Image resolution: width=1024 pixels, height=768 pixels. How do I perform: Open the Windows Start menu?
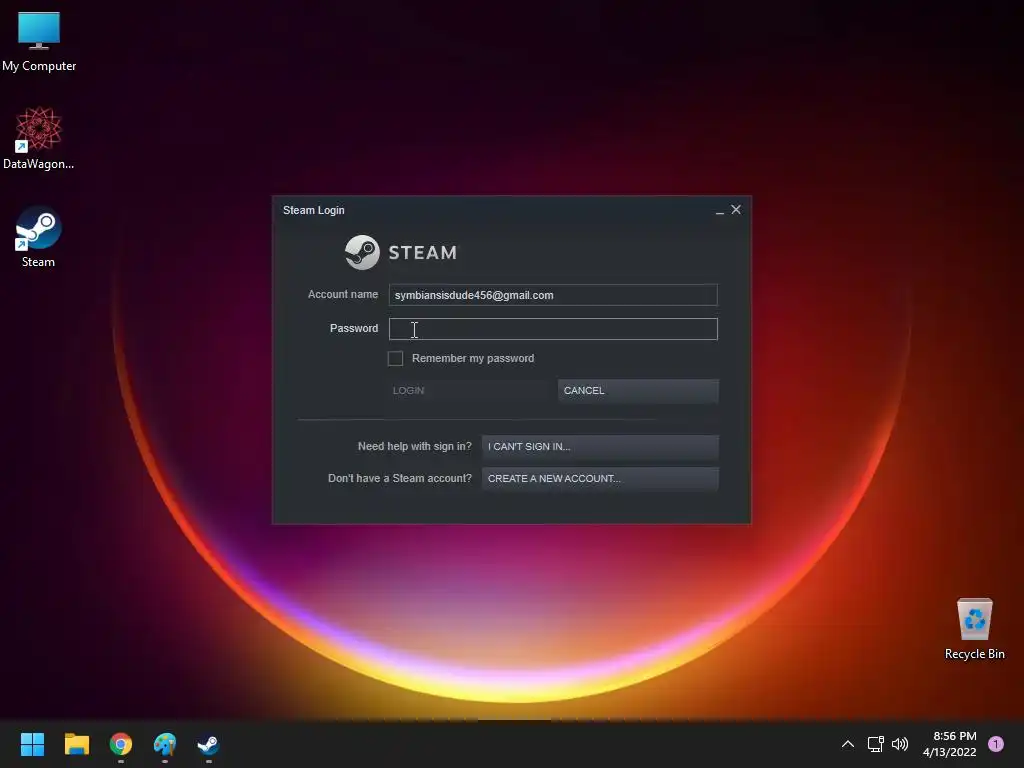(x=32, y=744)
